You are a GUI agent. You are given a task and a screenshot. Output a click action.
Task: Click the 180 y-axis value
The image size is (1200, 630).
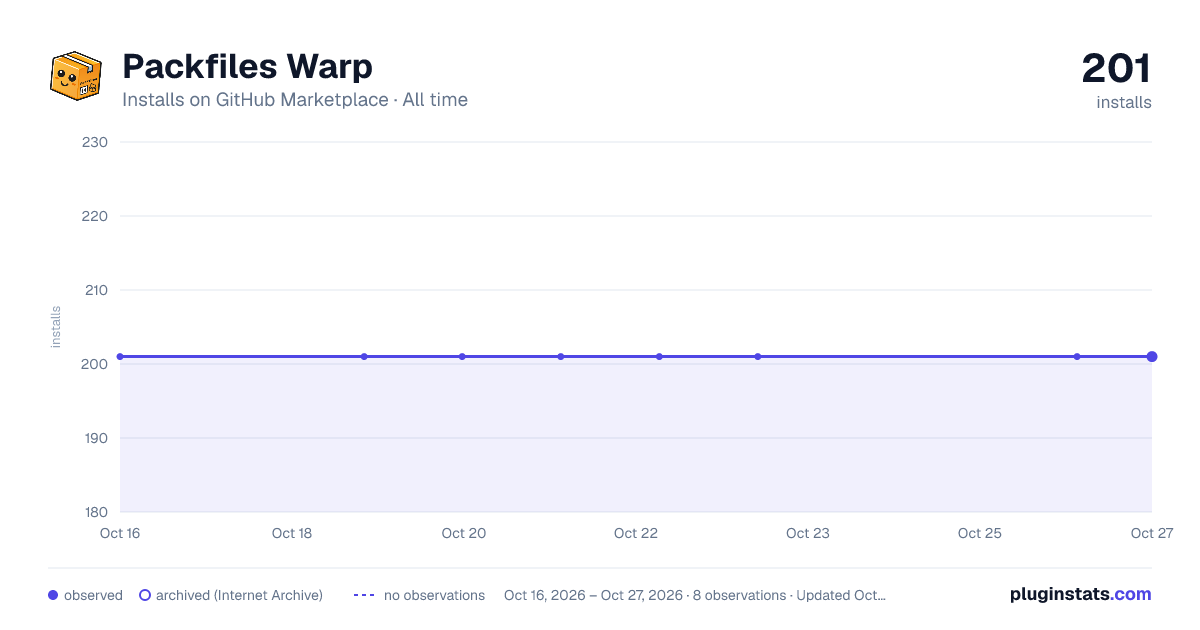click(x=95, y=512)
